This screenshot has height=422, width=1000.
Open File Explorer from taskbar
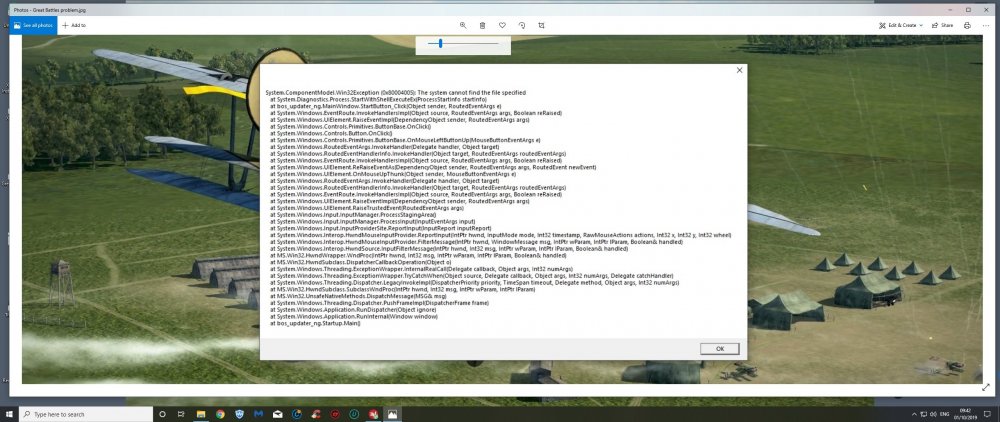coord(200,414)
